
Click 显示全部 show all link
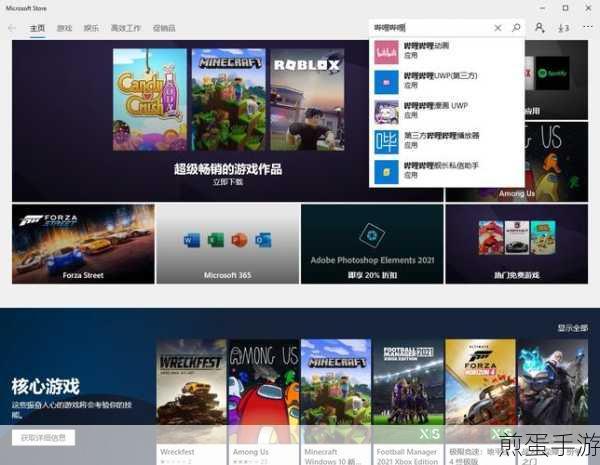point(572,328)
